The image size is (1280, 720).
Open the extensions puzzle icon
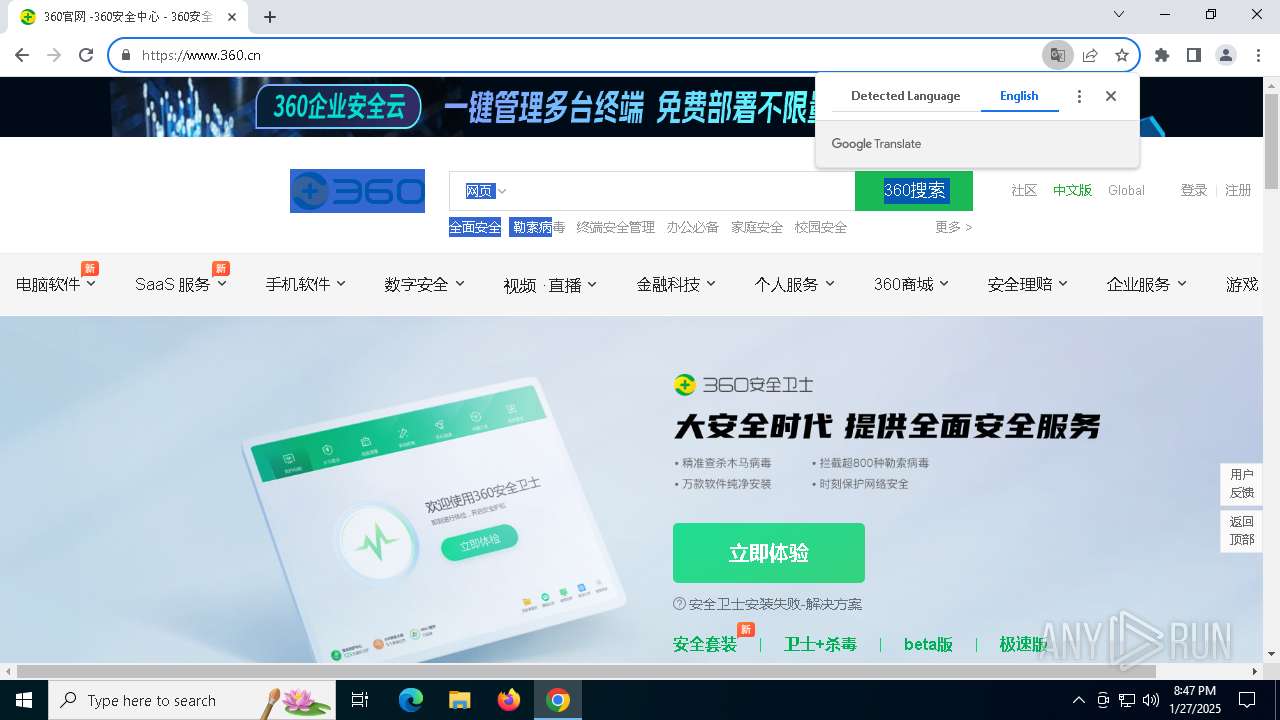pyautogui.click(x=1162, y=55)
